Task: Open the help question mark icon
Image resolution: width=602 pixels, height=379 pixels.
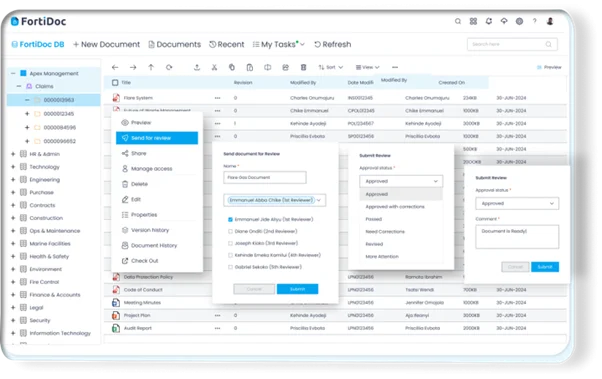Action: pos(534,22)
